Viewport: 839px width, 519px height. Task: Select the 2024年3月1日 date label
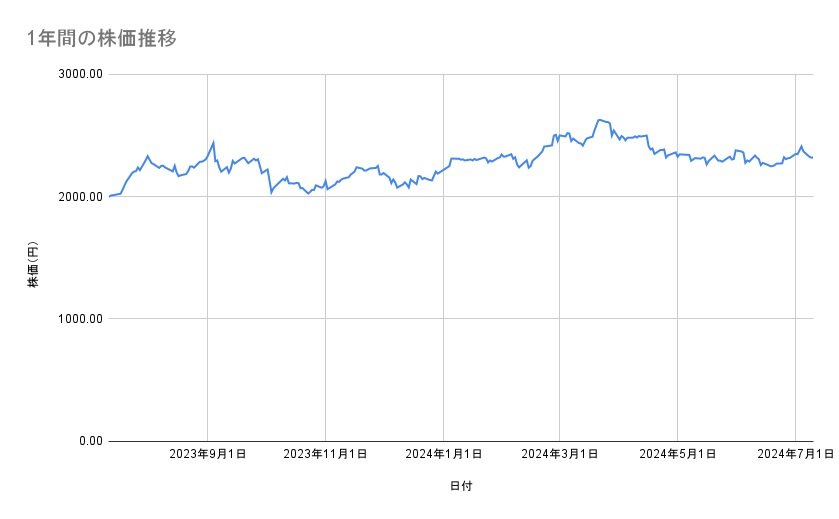(x=559, y=455)
